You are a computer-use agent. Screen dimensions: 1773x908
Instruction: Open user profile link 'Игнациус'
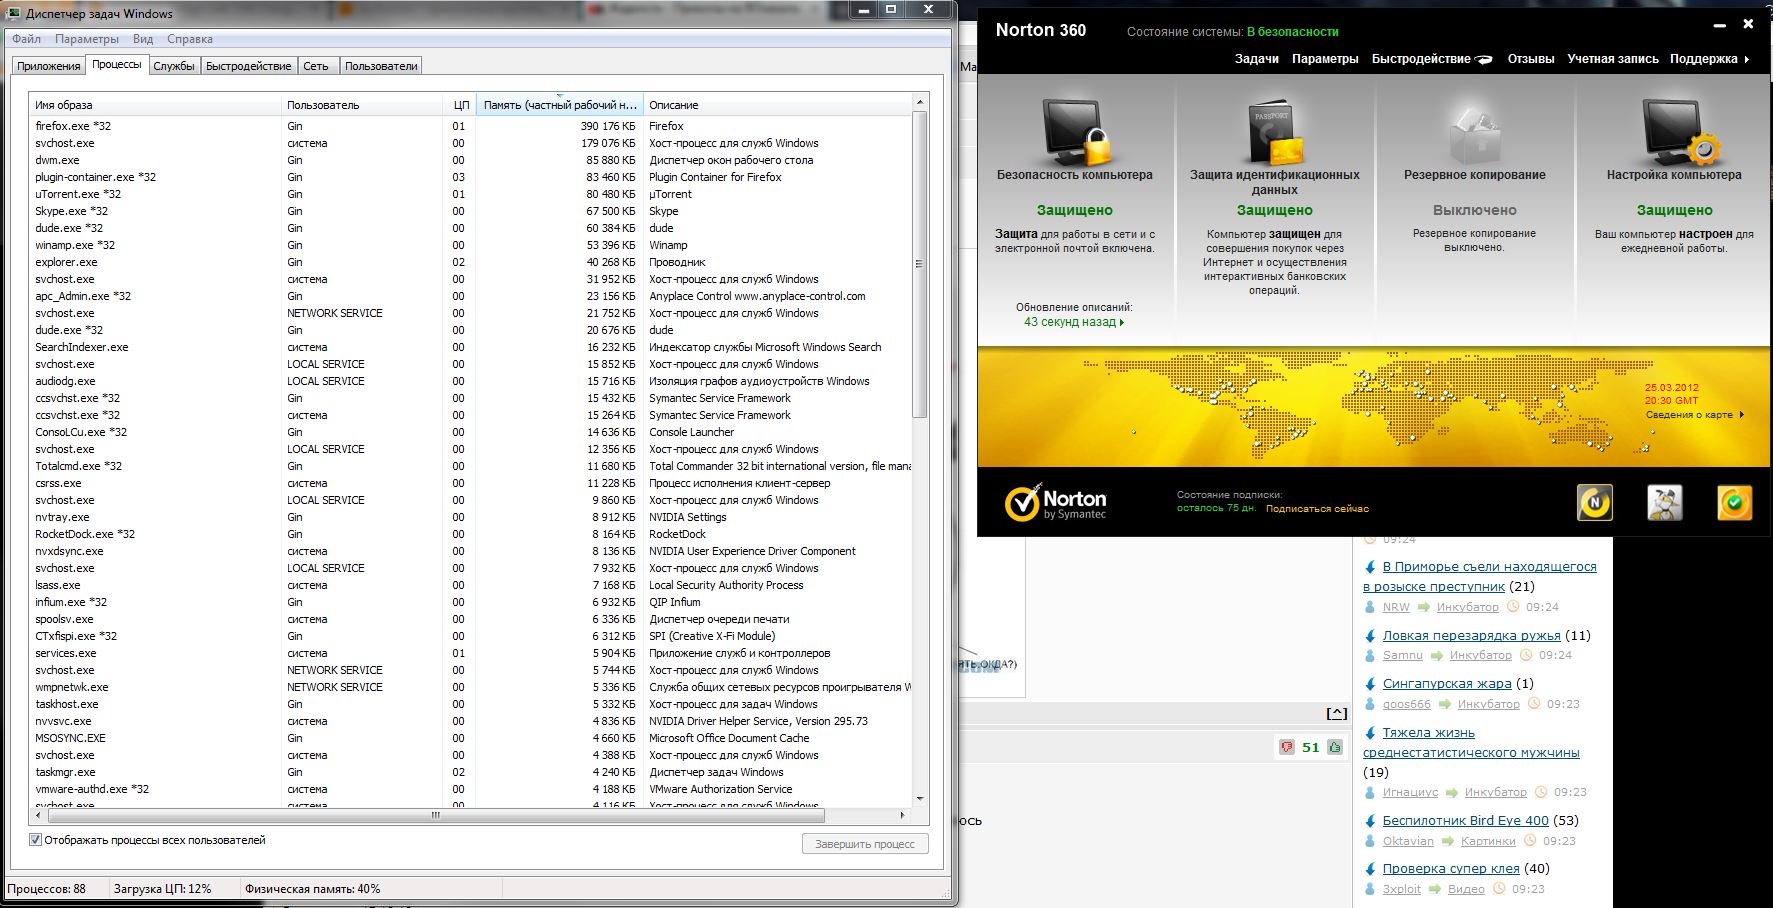(1410, 792)
